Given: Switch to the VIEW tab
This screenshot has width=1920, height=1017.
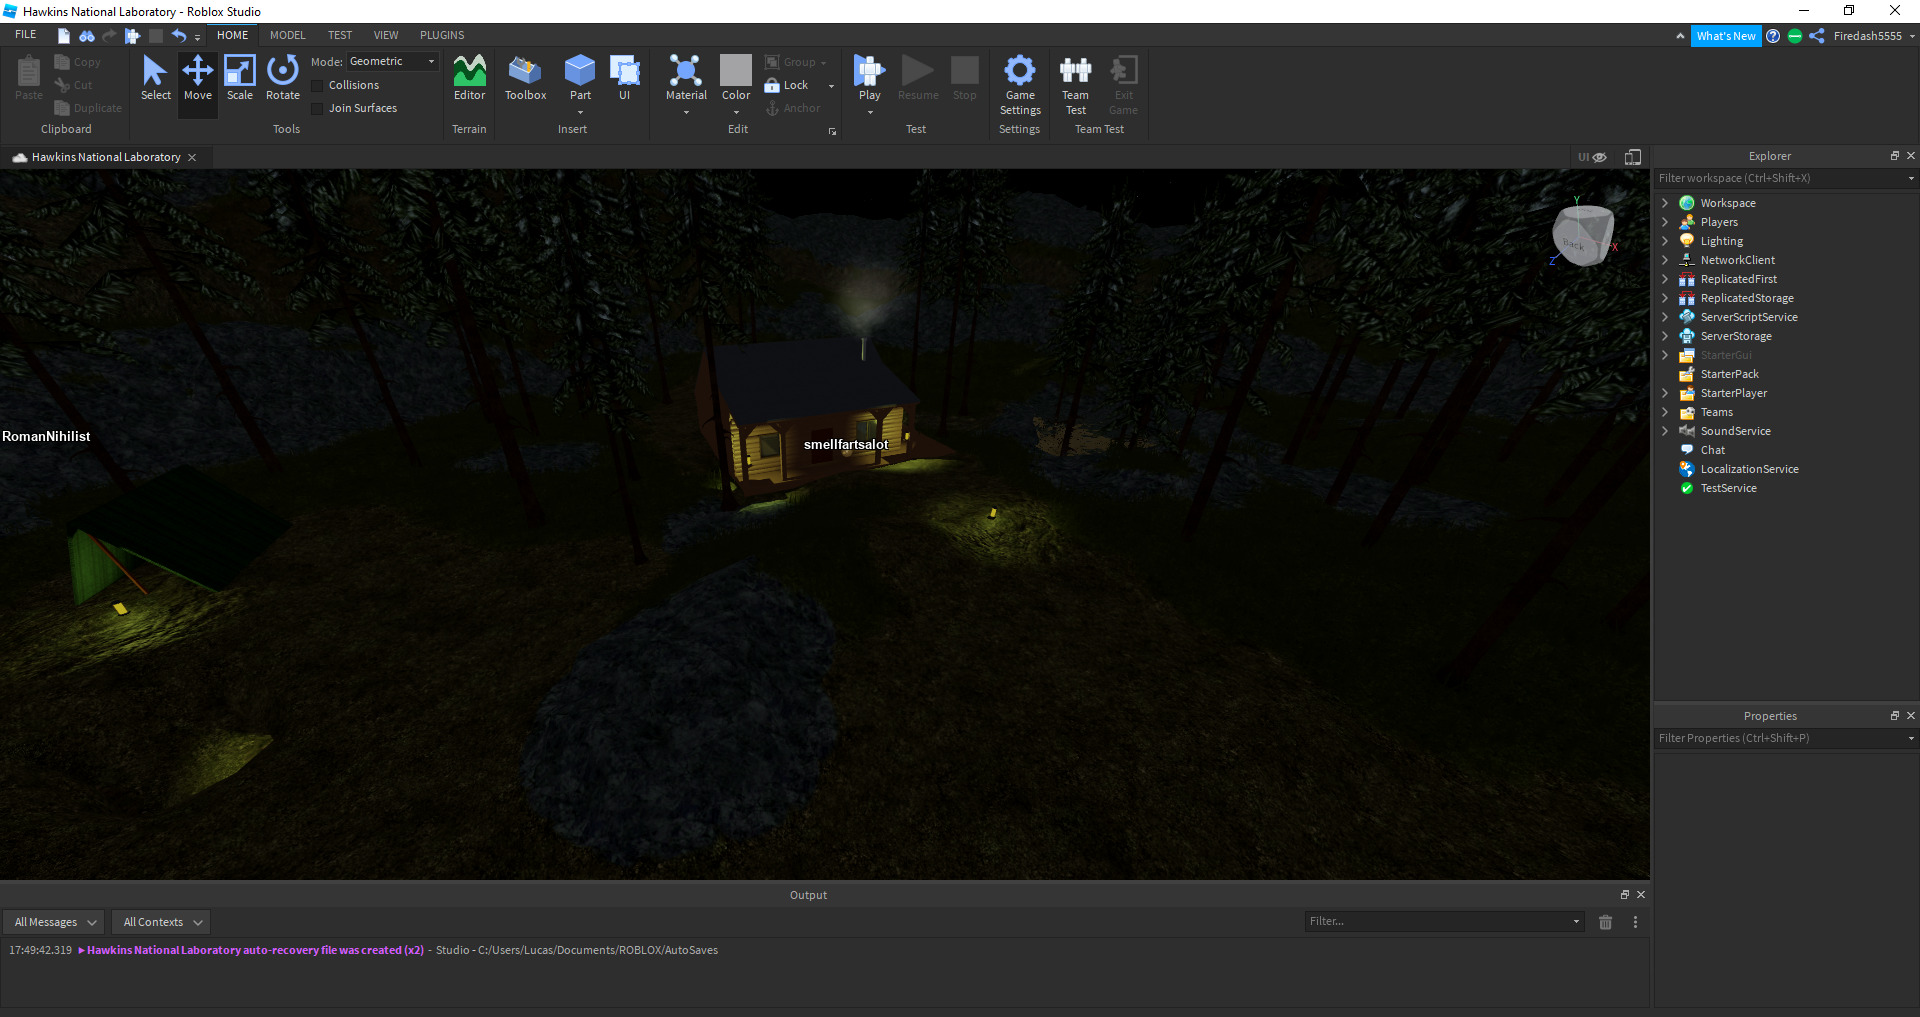Looking at the screenshot, I should [386, 35].
